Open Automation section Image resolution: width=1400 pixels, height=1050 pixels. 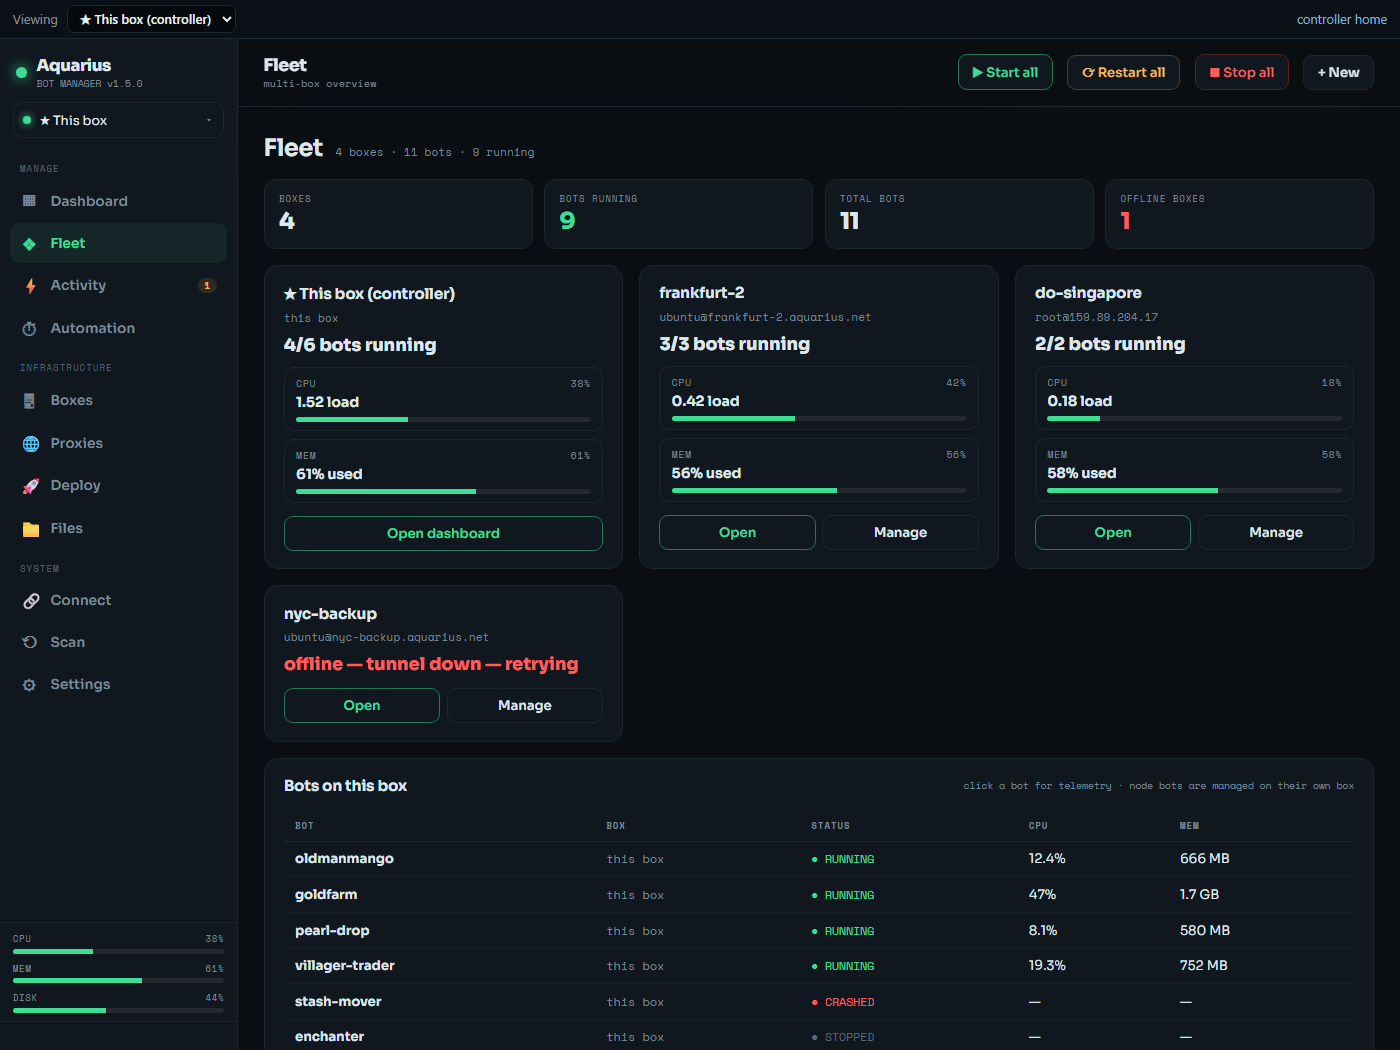point(118,328)
